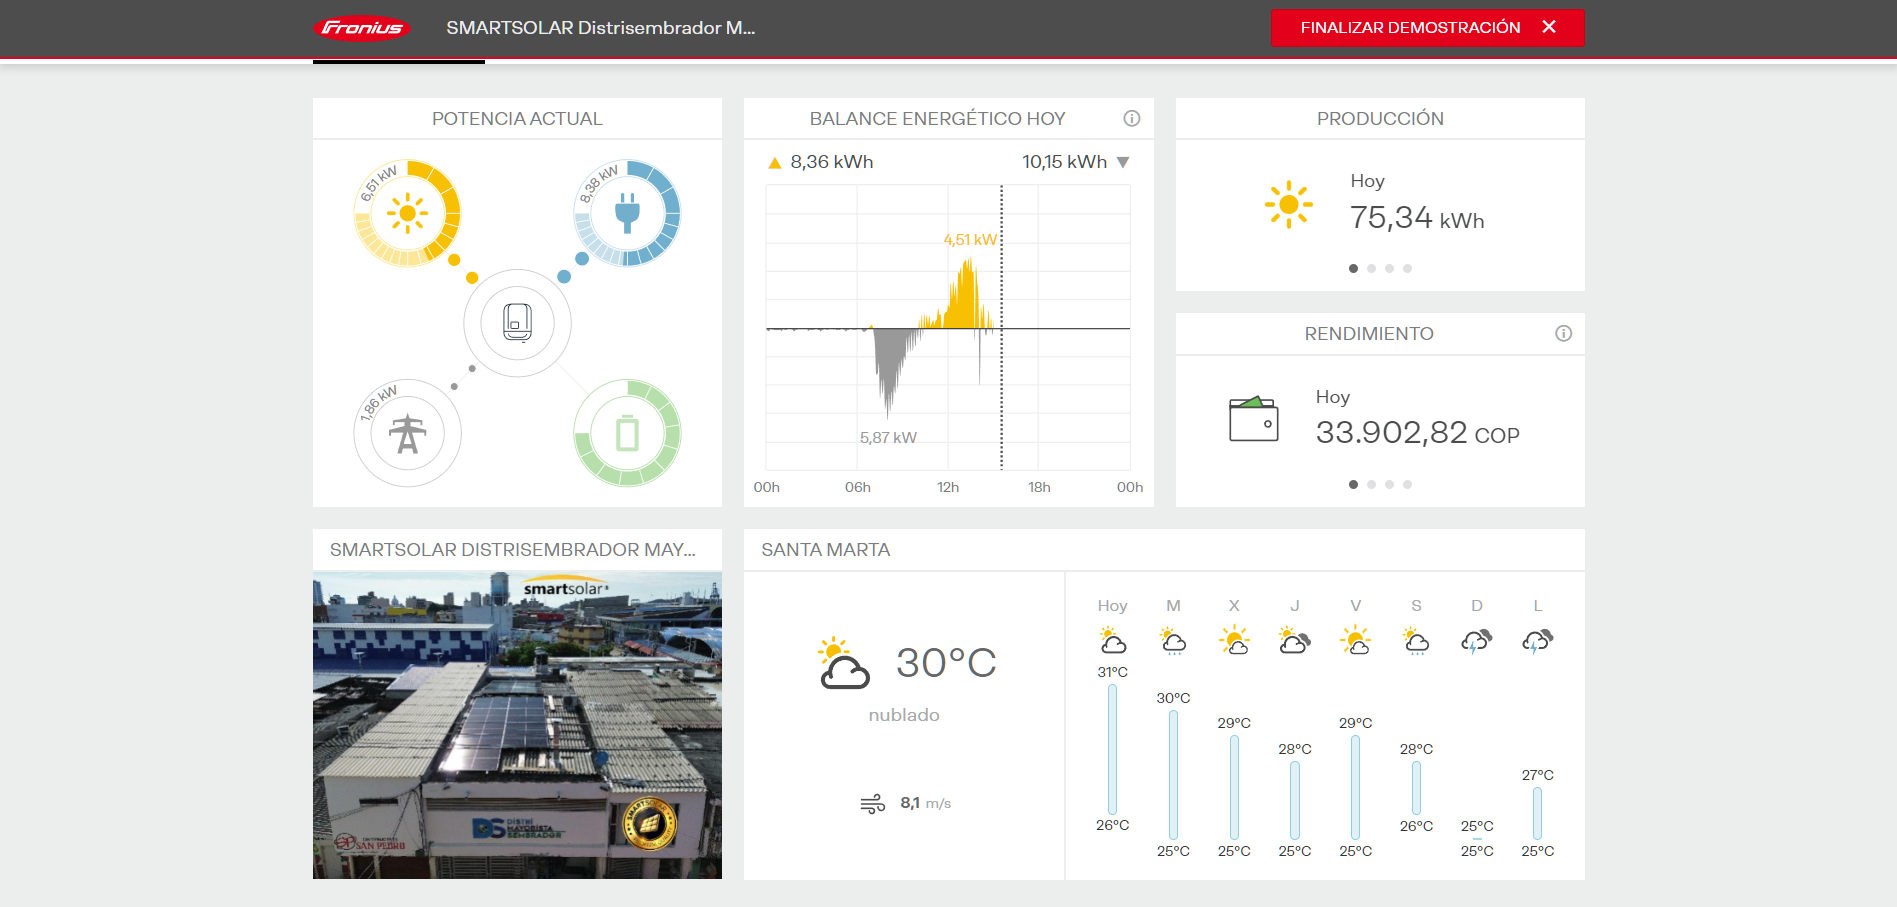The image size is (1897, 907).
Task: Click the dotted time marker in chart
Action: point(1001,400)
